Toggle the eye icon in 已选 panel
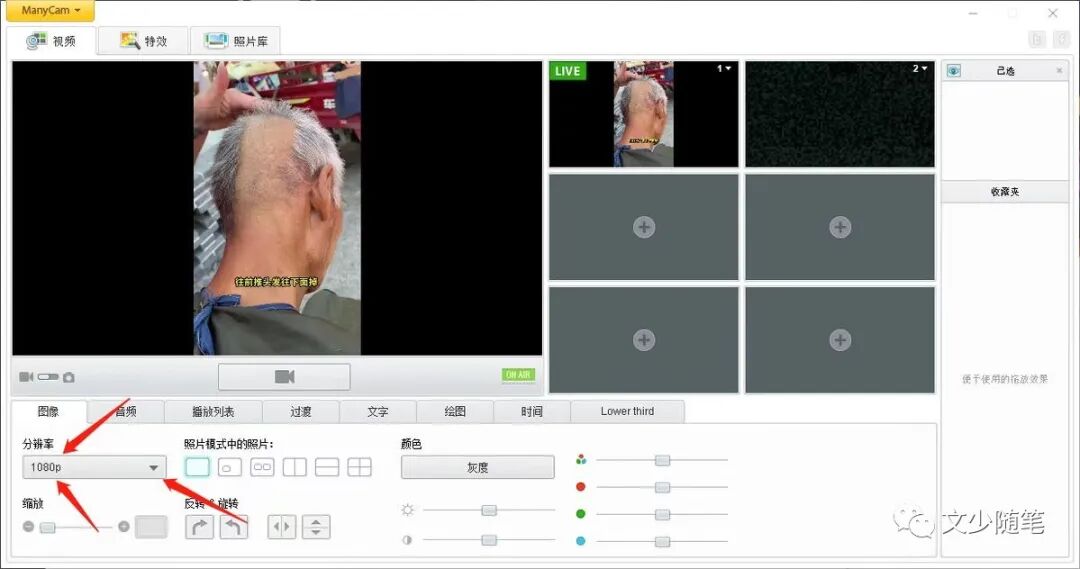This screenshot has width=1080, height=569. 954,71
